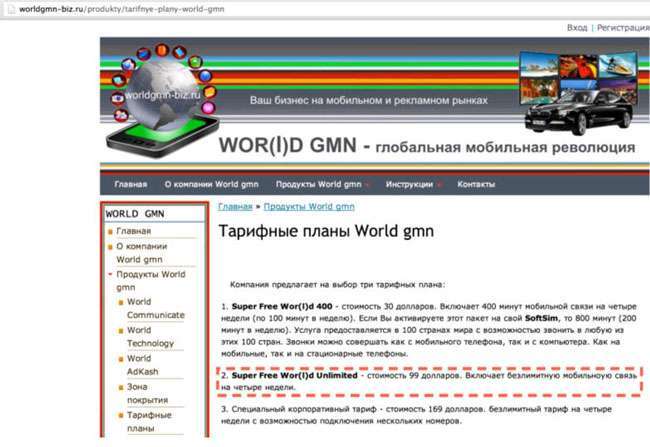Expand the Инструкции menu arrow
This screenshot has height=447, width=650.
pyautogui.click(x=439, y=185)
